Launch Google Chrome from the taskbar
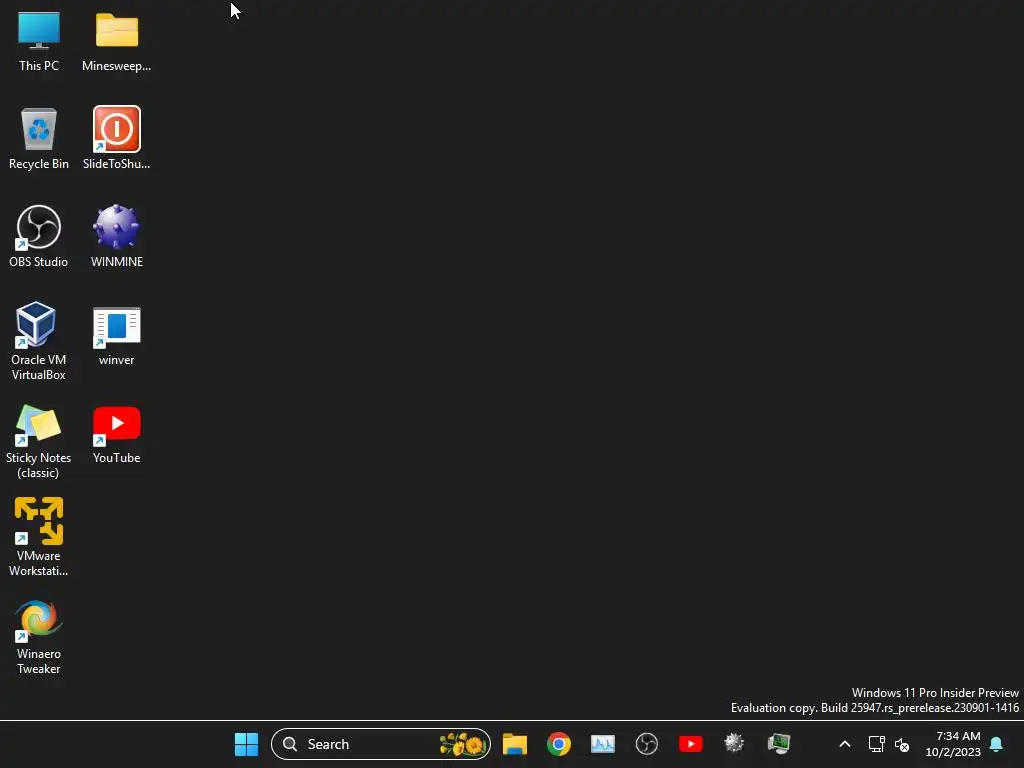 558,744
